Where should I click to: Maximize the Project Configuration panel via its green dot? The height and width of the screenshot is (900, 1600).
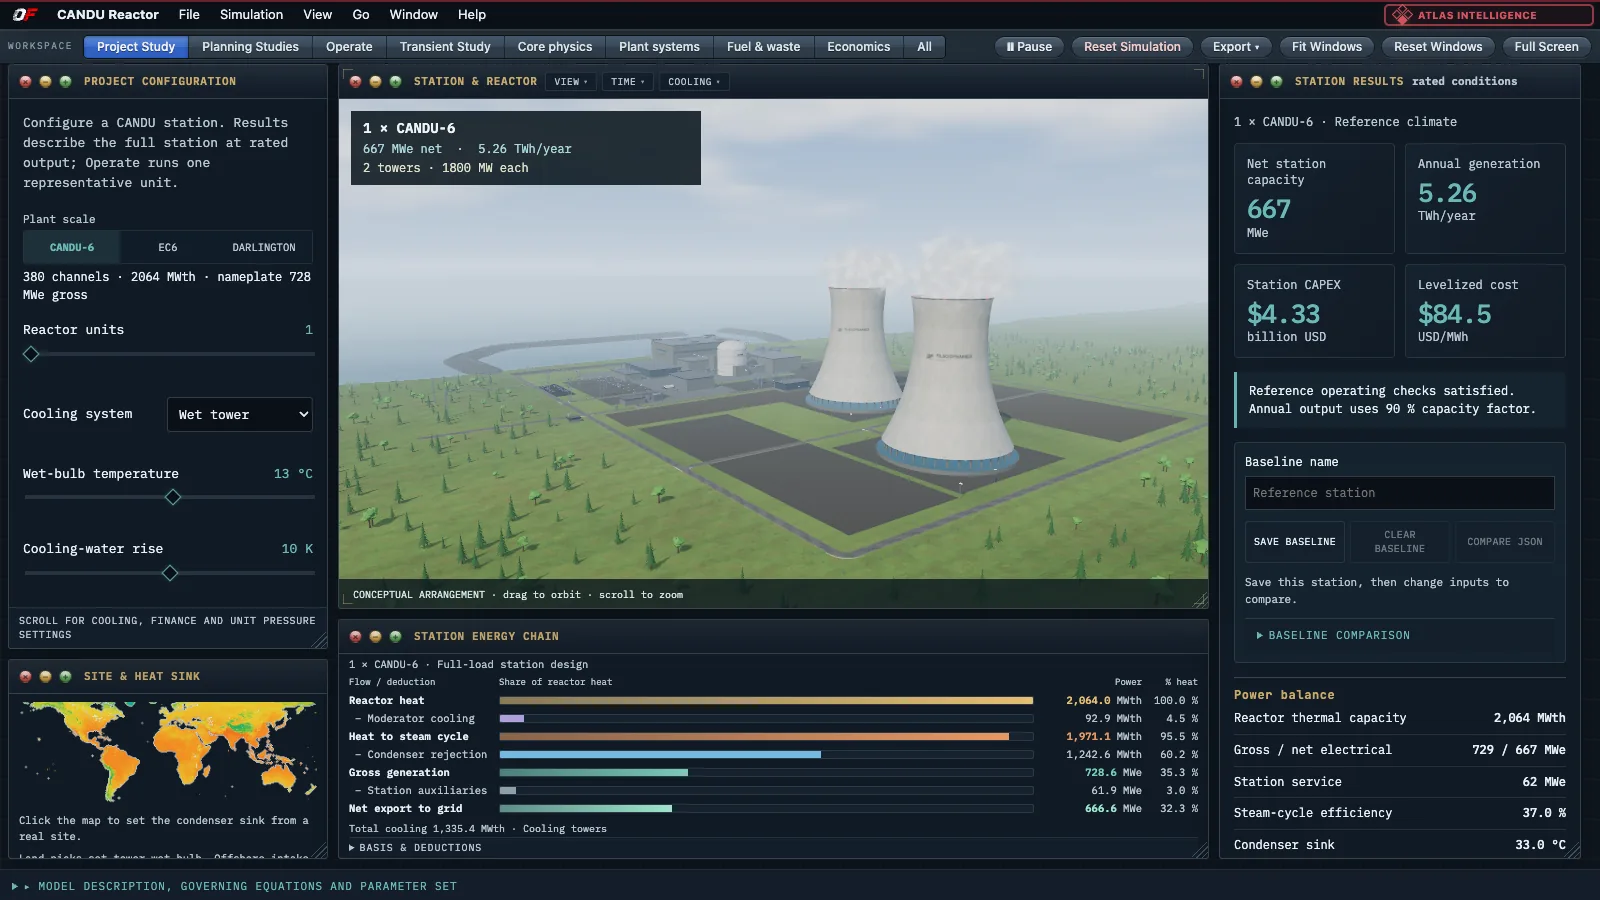coord(65,82)
